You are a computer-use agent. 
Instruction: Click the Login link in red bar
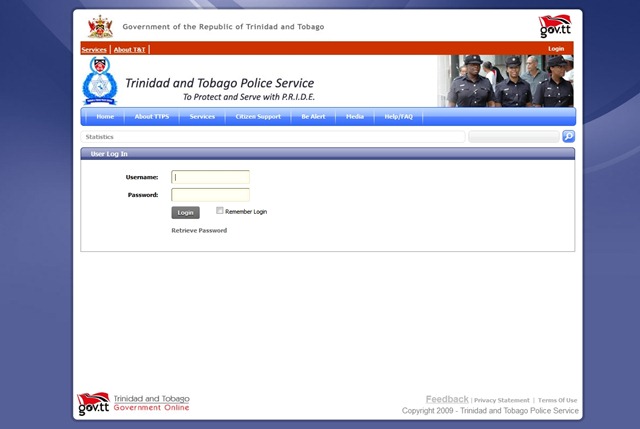click(556, 49)
